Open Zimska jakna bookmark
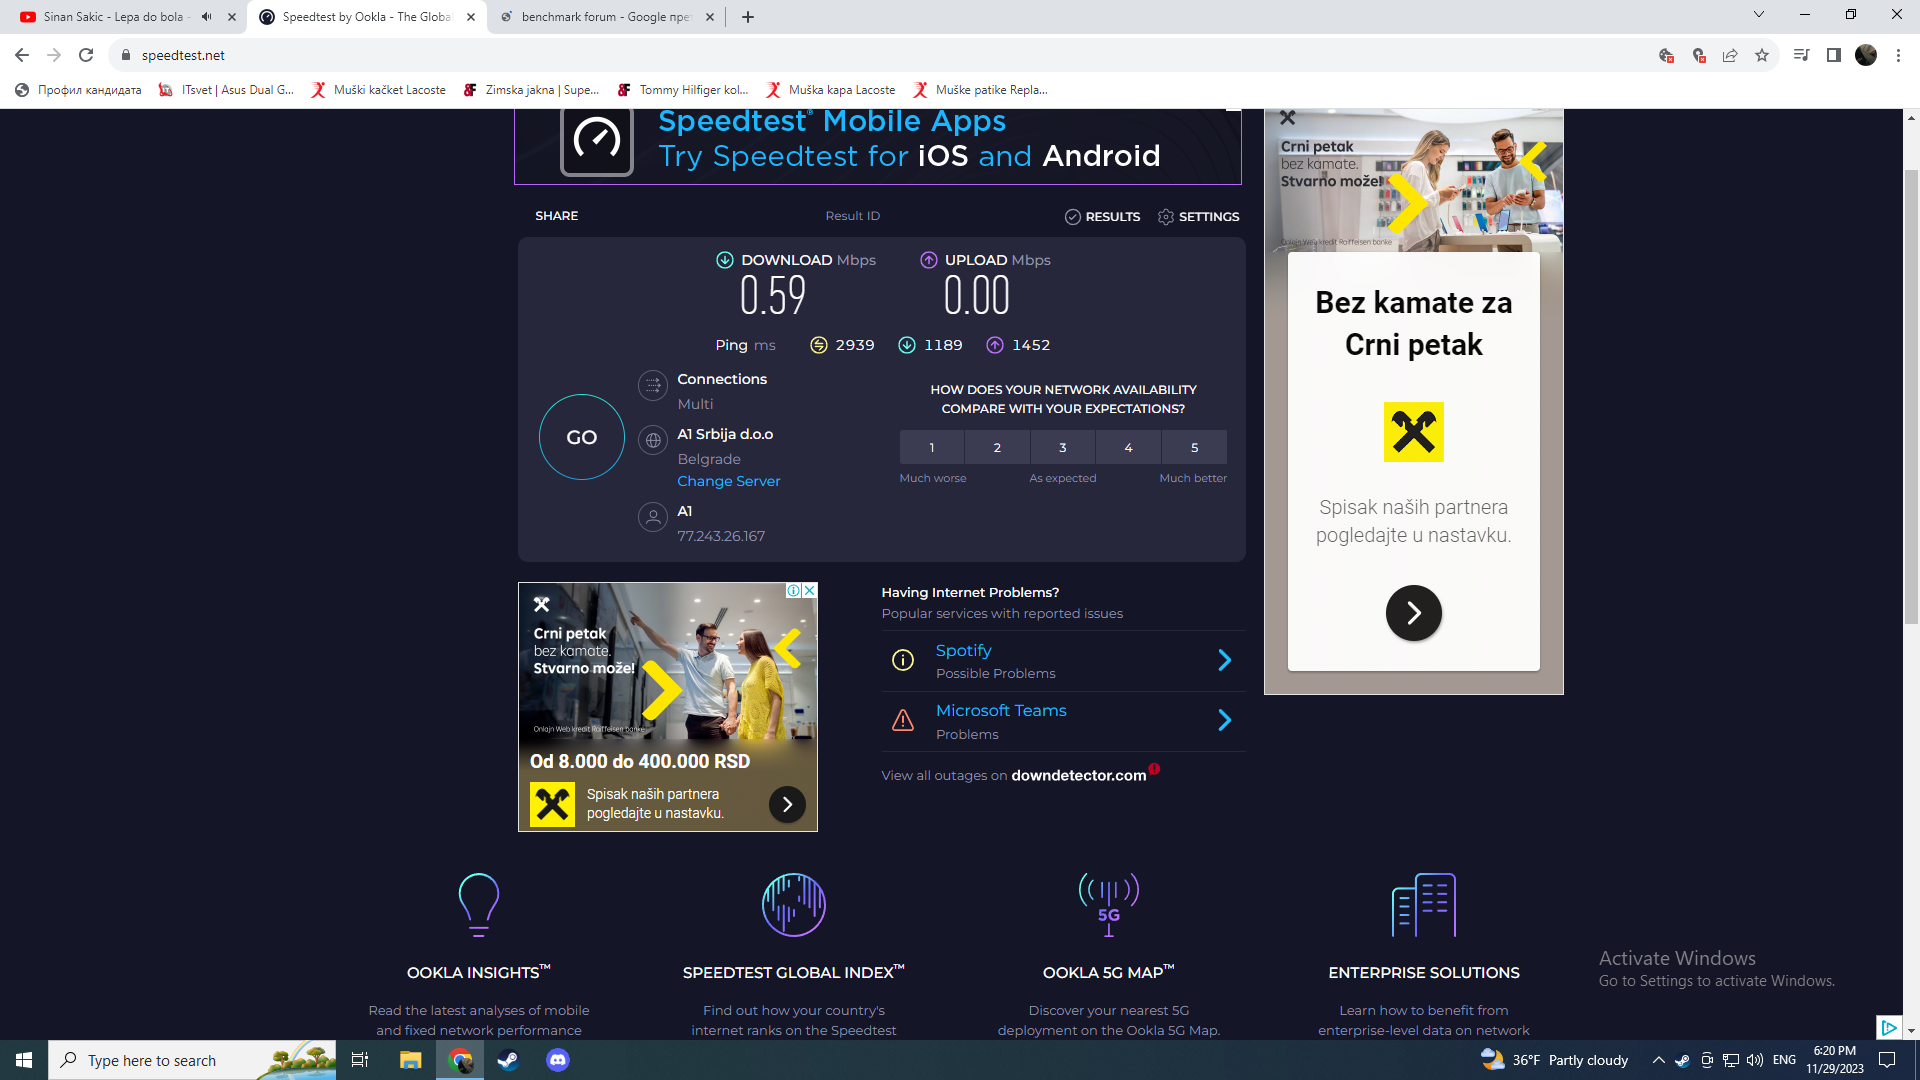Image resolution: width=1920 pixels, height=1080 pixels. 531,90
